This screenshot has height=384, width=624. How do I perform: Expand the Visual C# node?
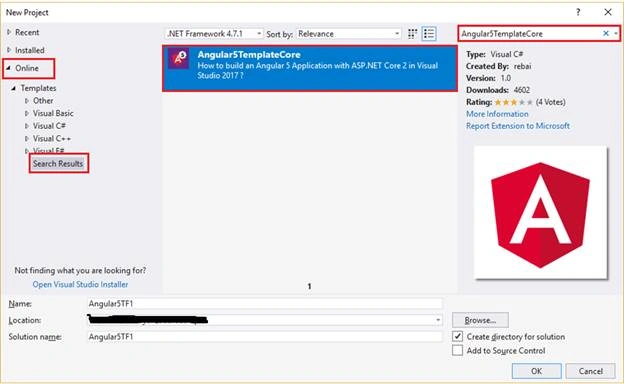point(27,126)
